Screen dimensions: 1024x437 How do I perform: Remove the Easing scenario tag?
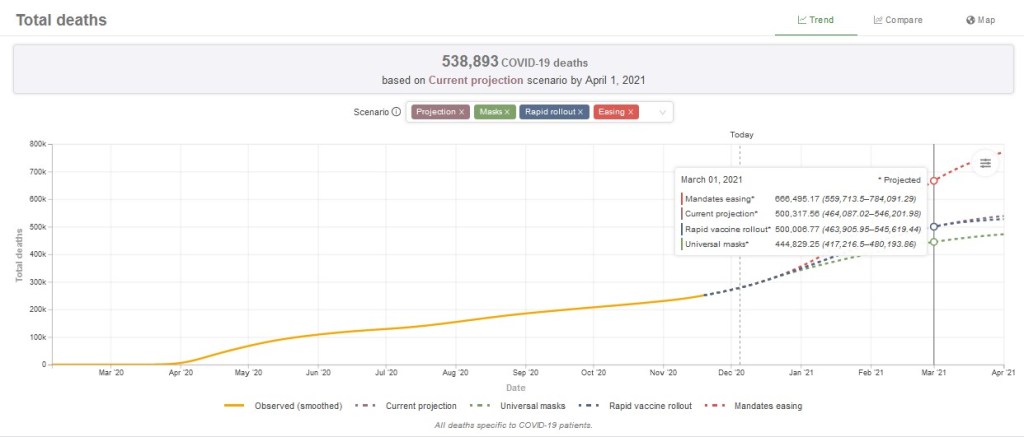[x=631, y=112]
